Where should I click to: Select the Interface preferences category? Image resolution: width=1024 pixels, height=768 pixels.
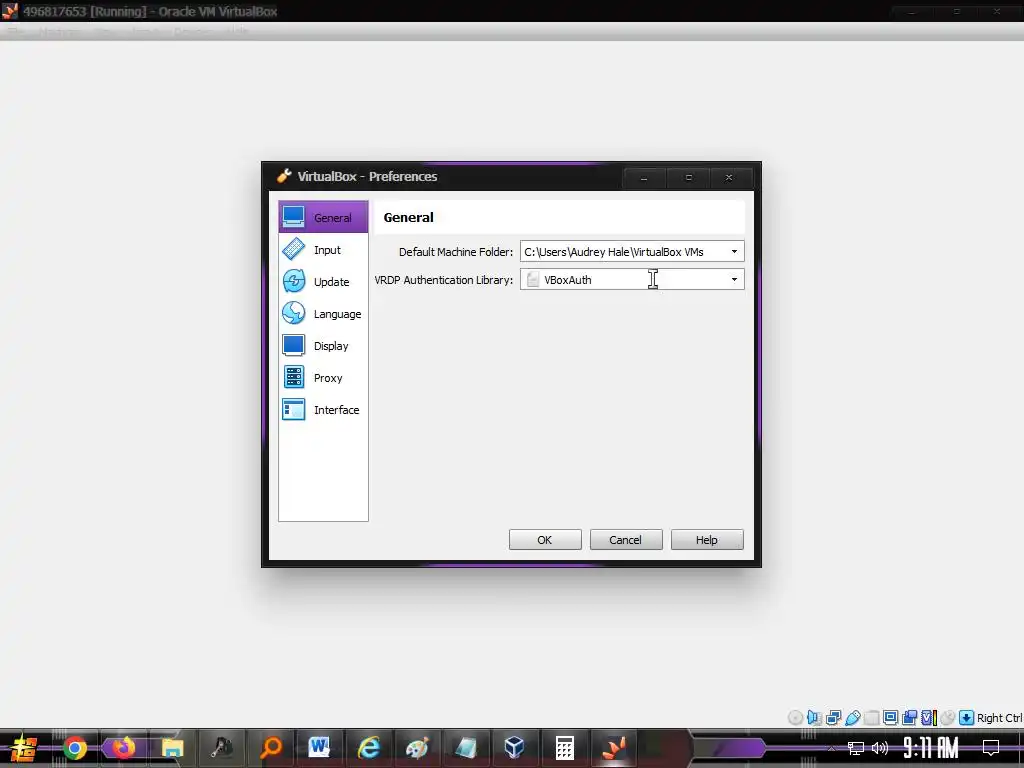pyautogui.click(x=323, y=409)
